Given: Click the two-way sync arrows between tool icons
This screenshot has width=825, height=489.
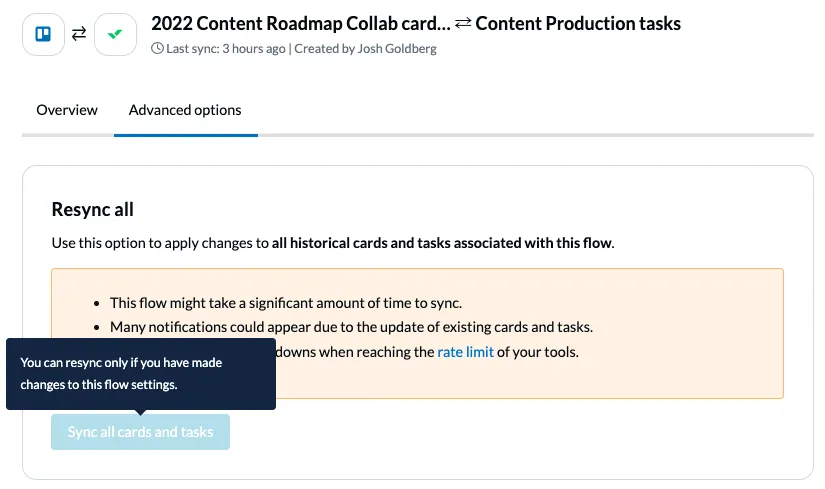Looking at the screenshot, I should coord(79,35).
